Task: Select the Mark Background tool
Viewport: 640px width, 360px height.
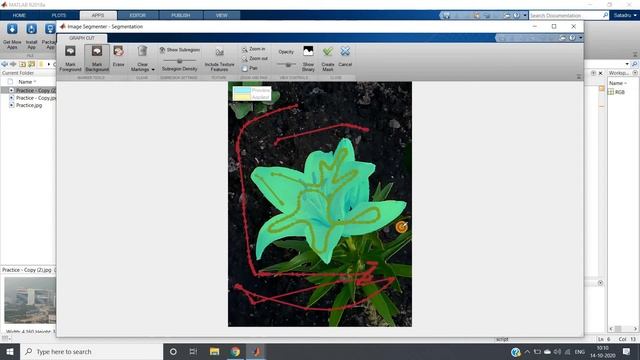Action: point(97,58)
